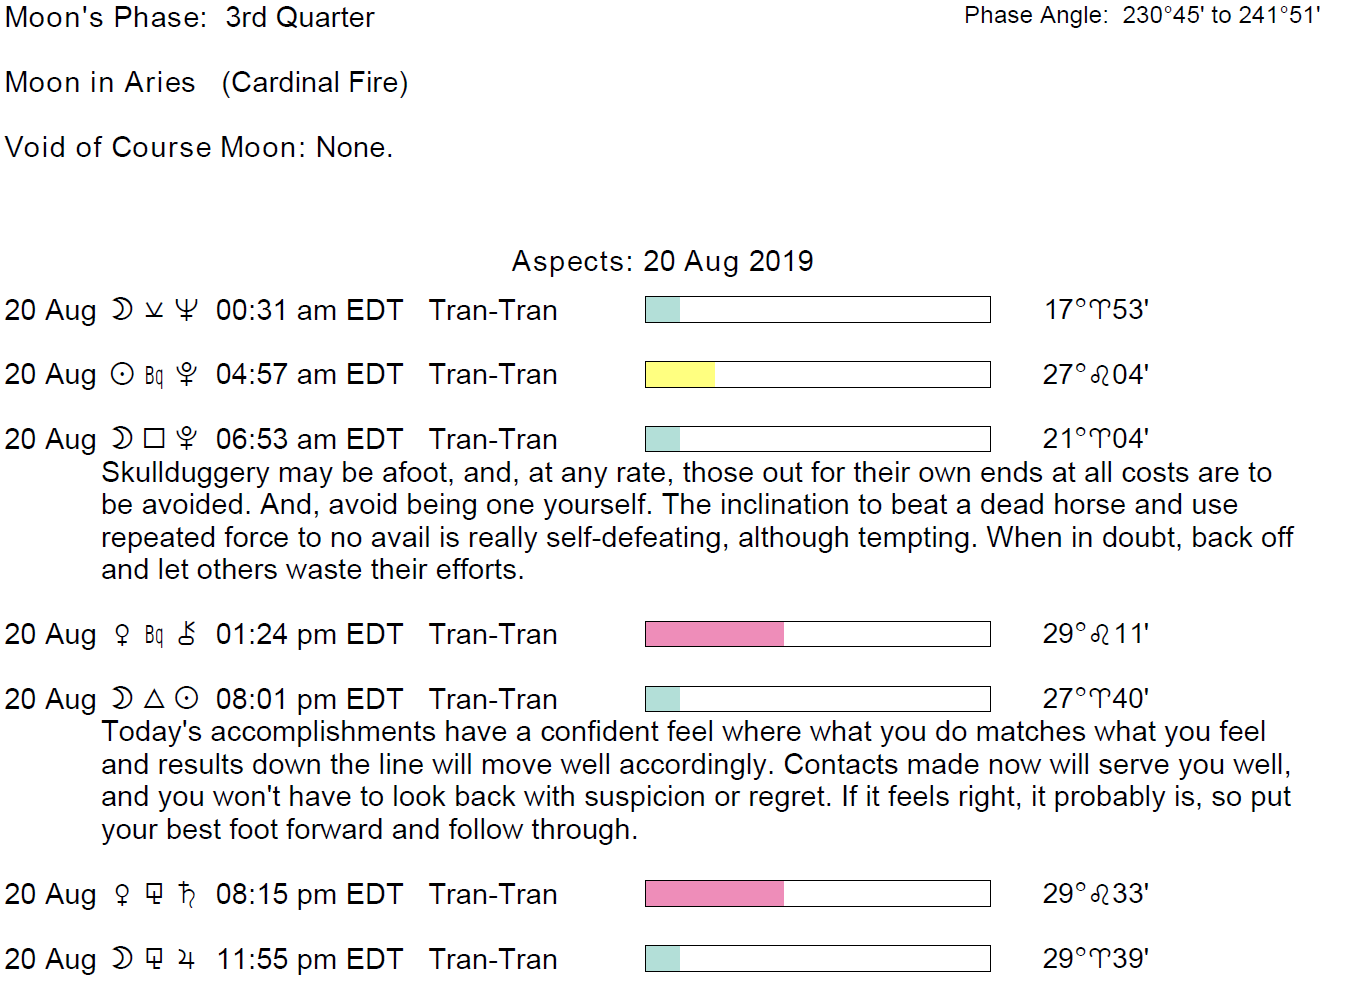Click the "Aspects: 20 Aug 2019" heading
Screen dimensions: 1351x990
coord(662,261)
